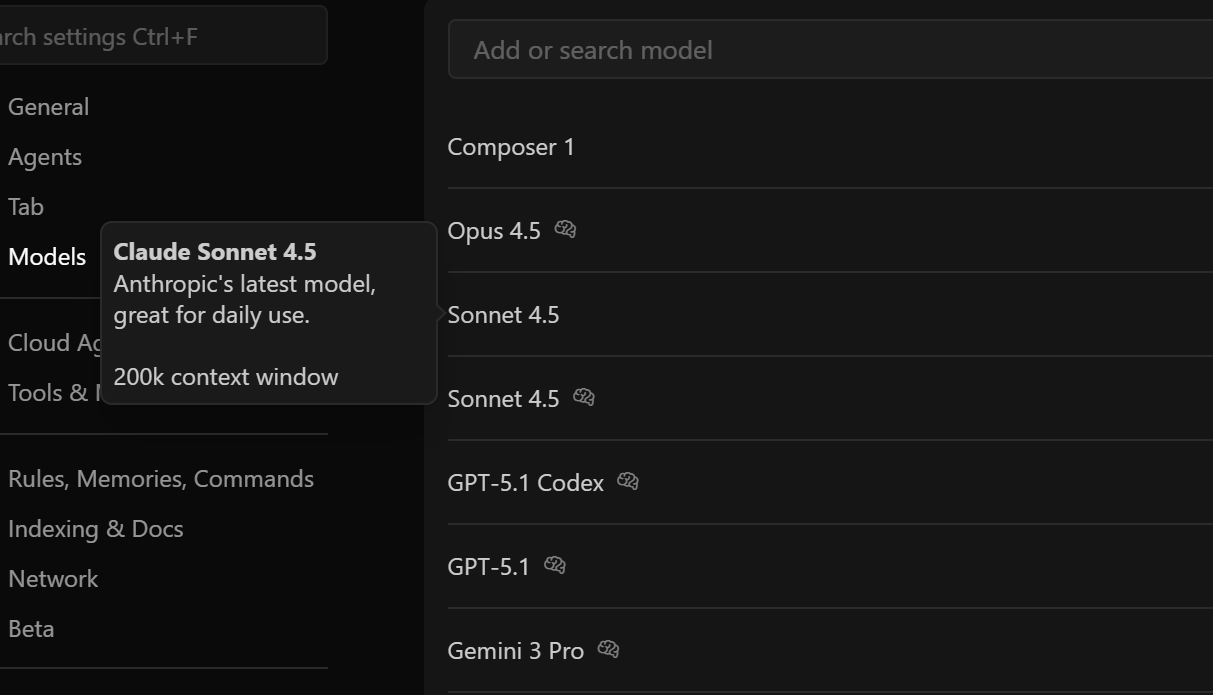Click the Sonnet 4.5 row without brain icon
Viewport: 1213px width, 695px height.
(830, 315)
